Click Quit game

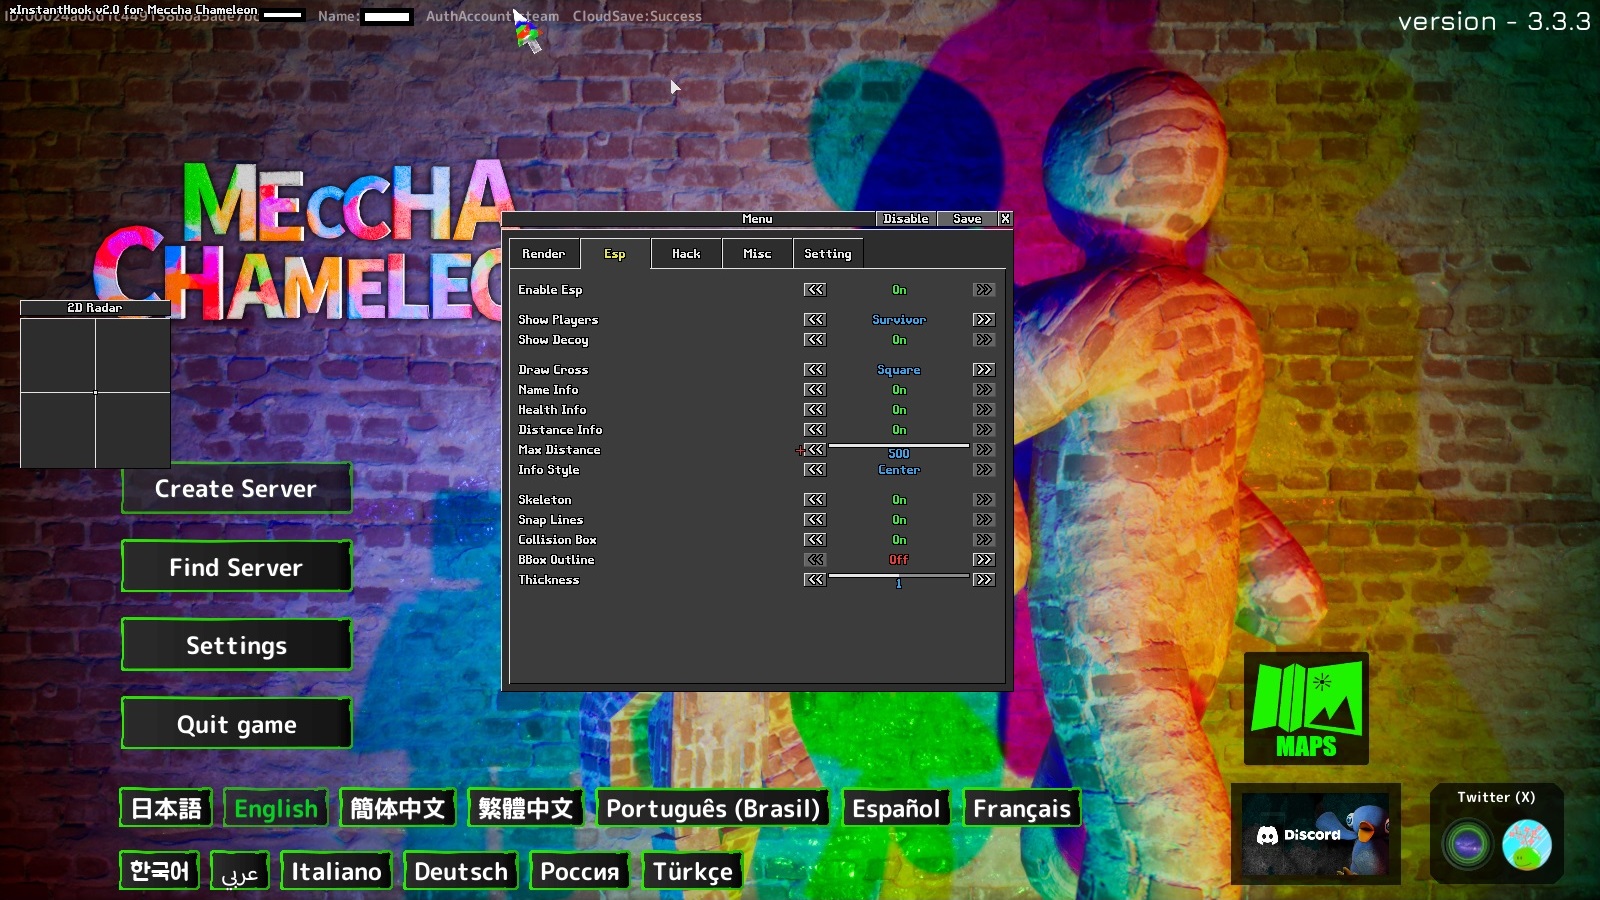click(236, 723)
